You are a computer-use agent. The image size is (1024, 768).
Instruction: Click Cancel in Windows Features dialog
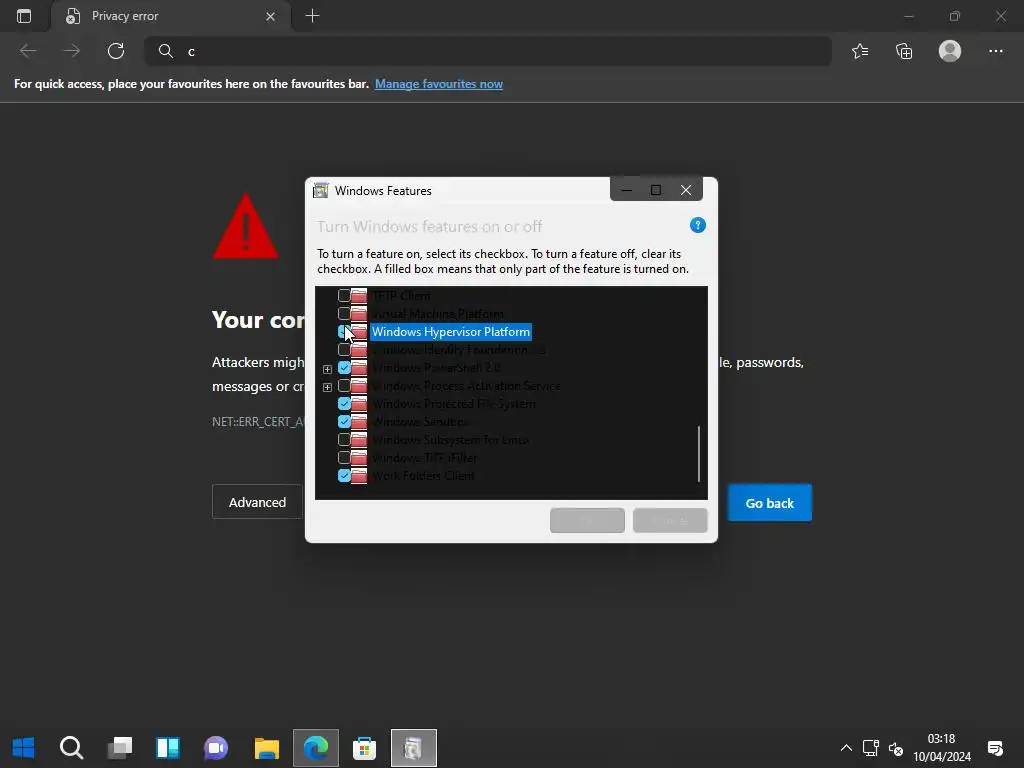pos(670,520)
